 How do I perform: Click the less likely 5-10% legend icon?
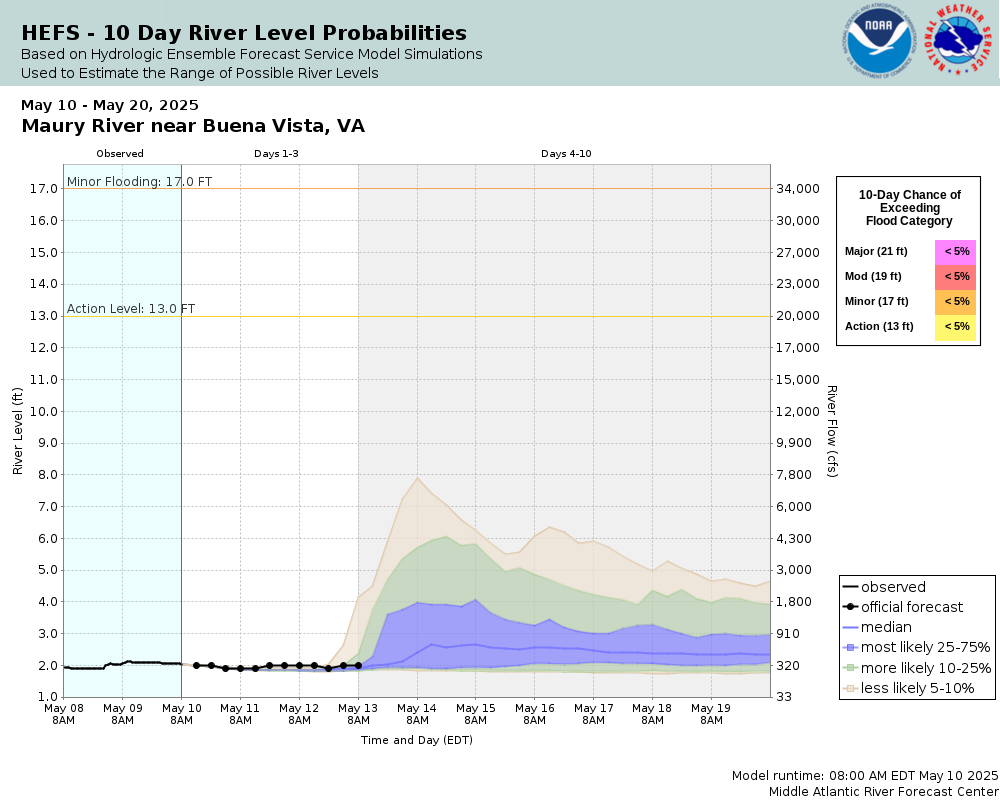coord(850,688)
